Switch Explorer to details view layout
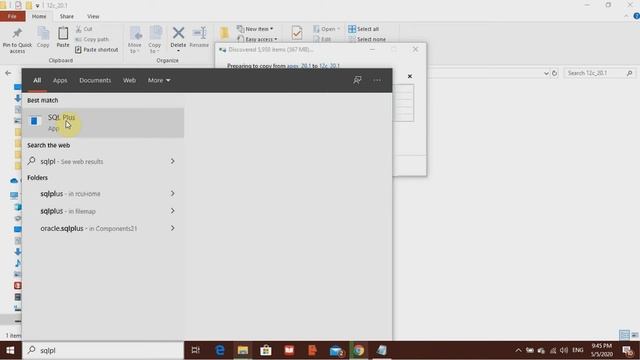Viewport: 640px width, 360px height. [624, 335]
